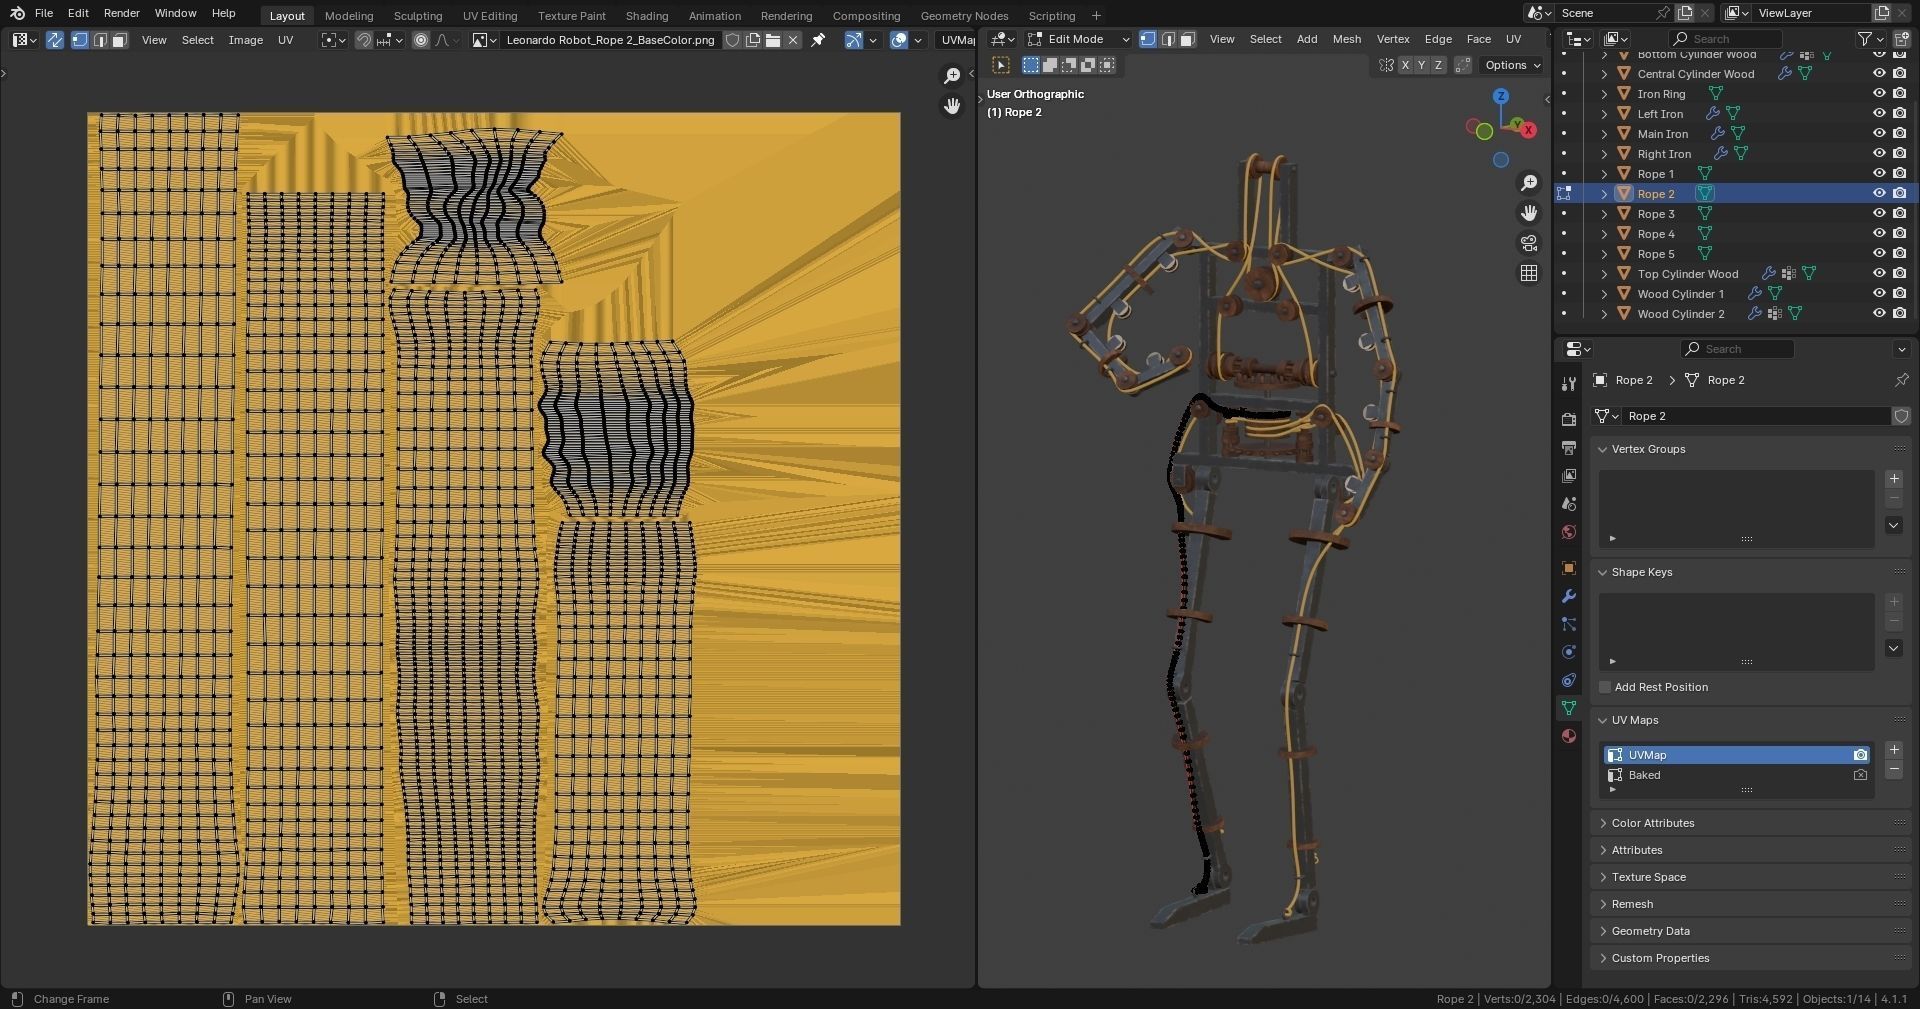Set Baked UV map active for render
The height and width of the screenshot is (1009, 1920).
(x=1860, y=775)
